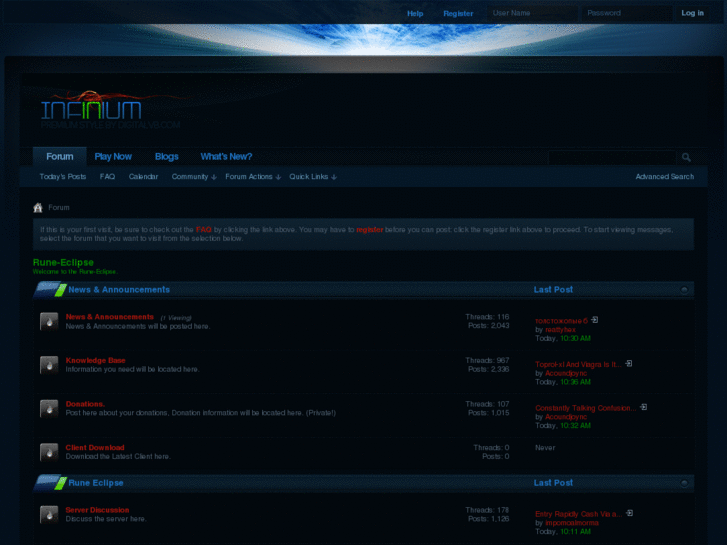Go to last post arrow beside Russian-titled thread
Screen dimensions: 727x545
tap(595, 320)
